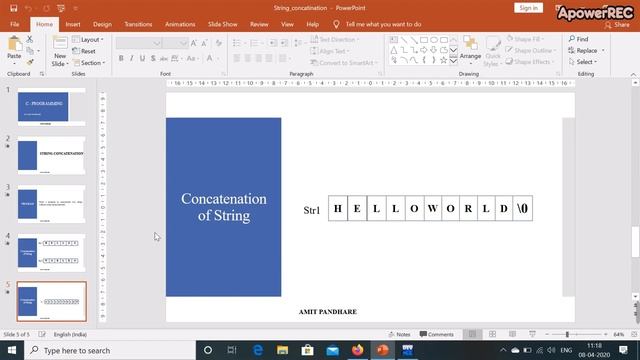
Task: Open Mail app from taskbar
Action: point(332,350)
